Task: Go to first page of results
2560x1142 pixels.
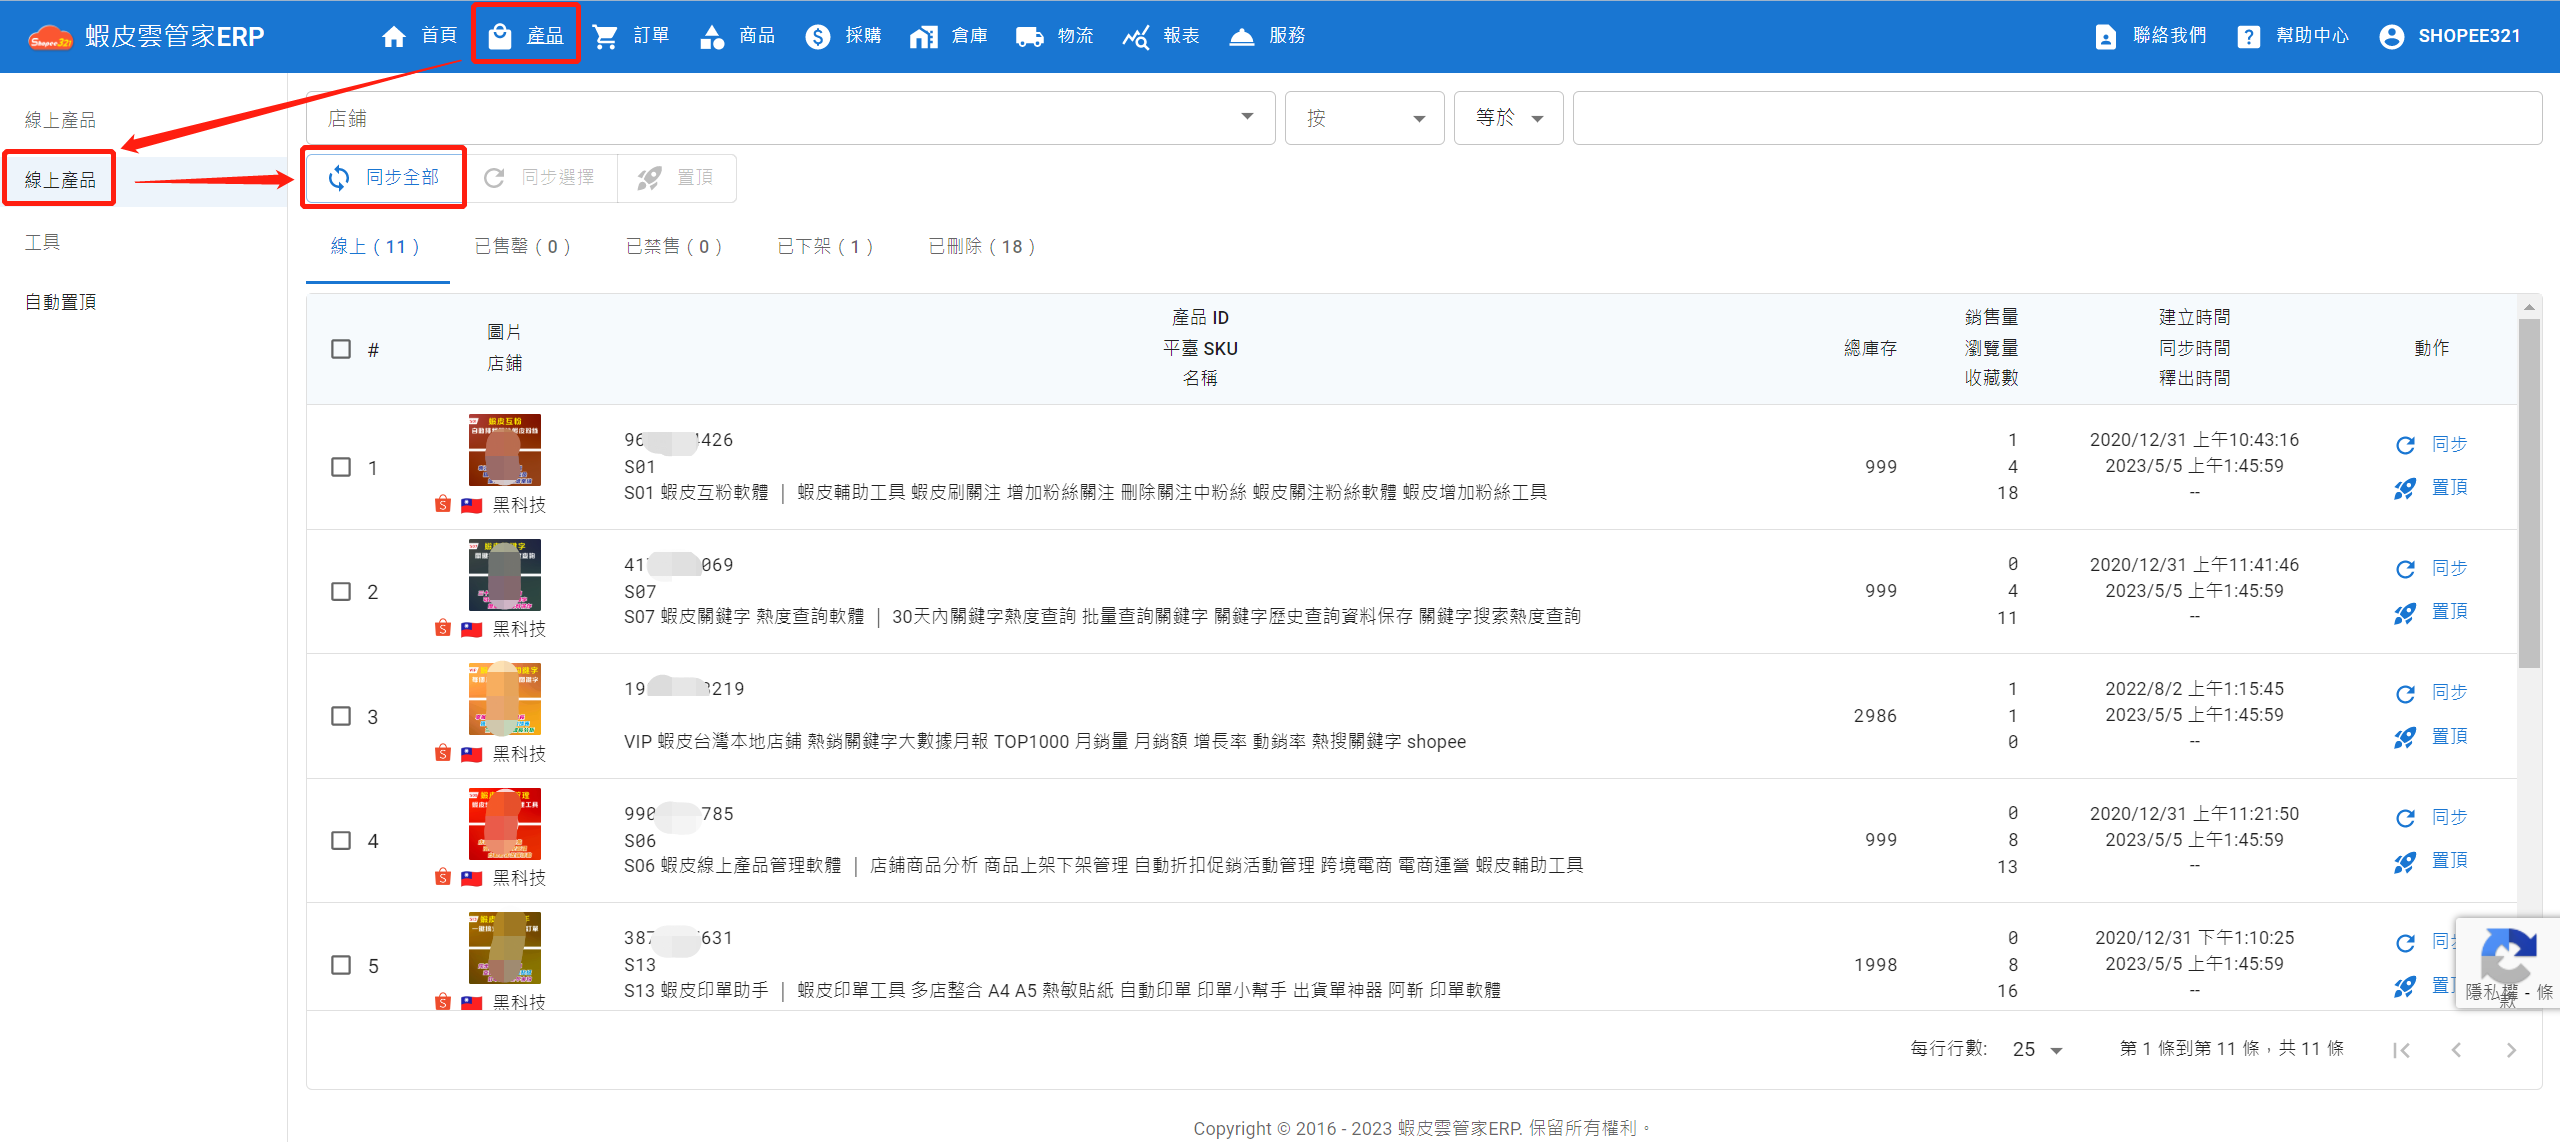Action: point(2402,1050)
